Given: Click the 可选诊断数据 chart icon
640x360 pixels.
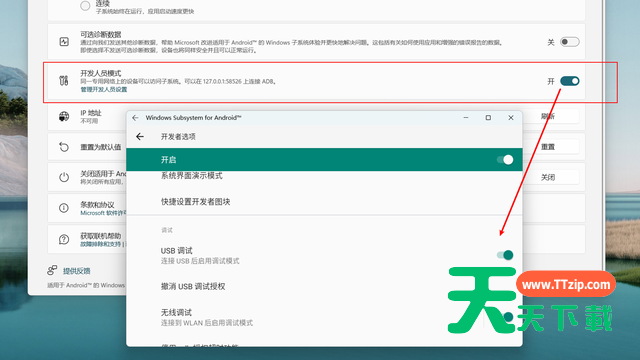Looking at the screenshot, I should [x=64, y=42].
